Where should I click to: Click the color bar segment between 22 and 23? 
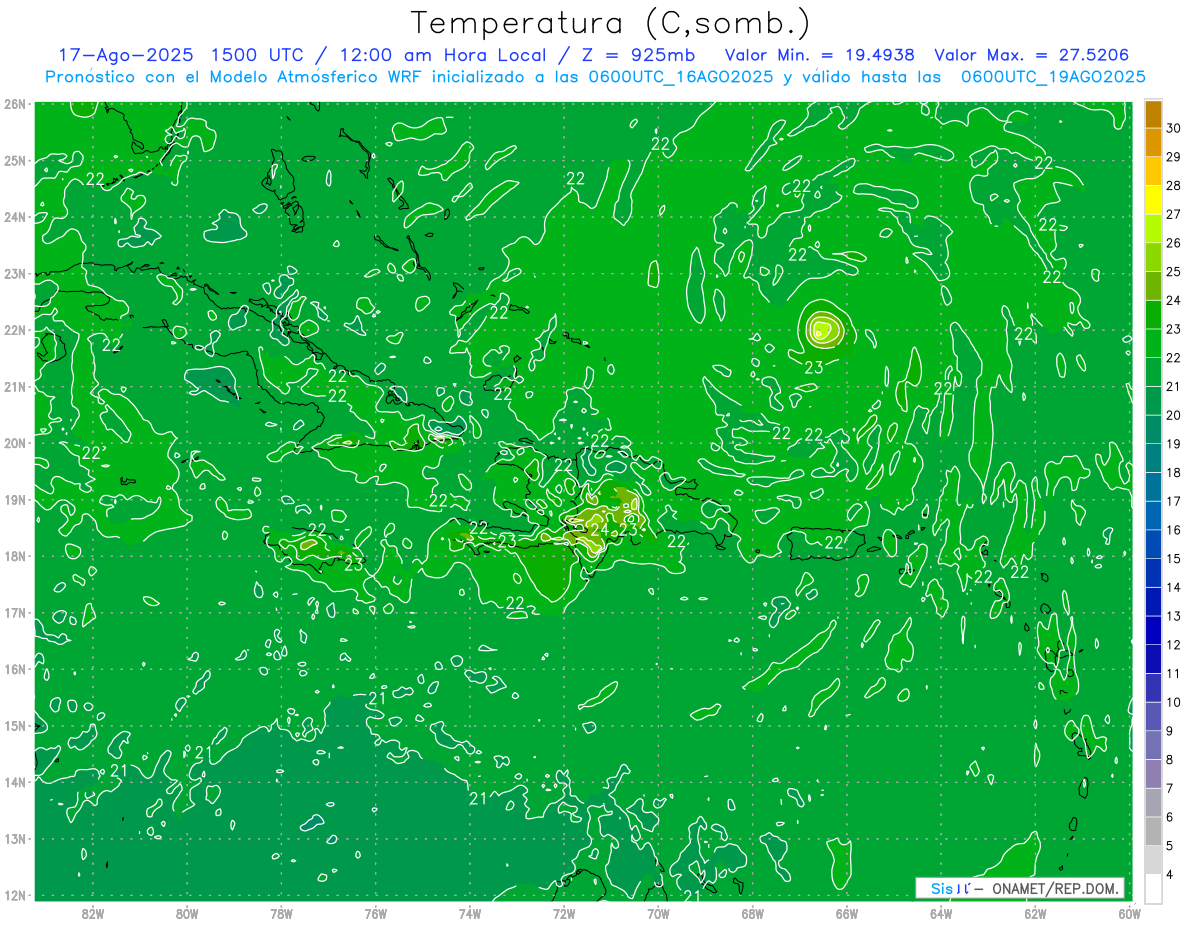point(1153,343)
